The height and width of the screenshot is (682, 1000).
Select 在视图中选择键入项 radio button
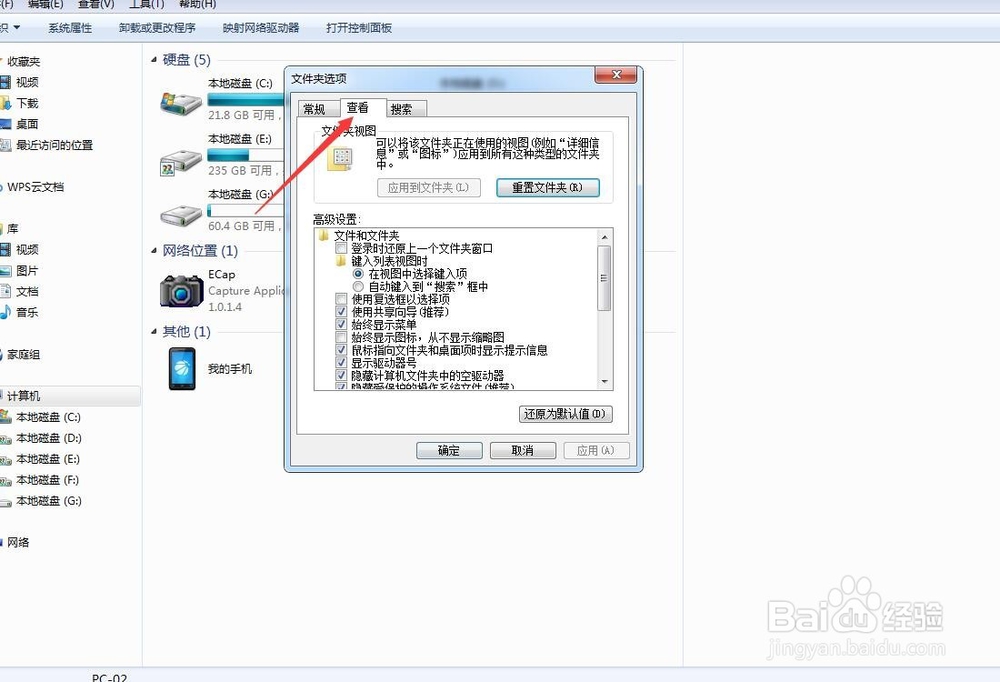[x=358, y=274]
